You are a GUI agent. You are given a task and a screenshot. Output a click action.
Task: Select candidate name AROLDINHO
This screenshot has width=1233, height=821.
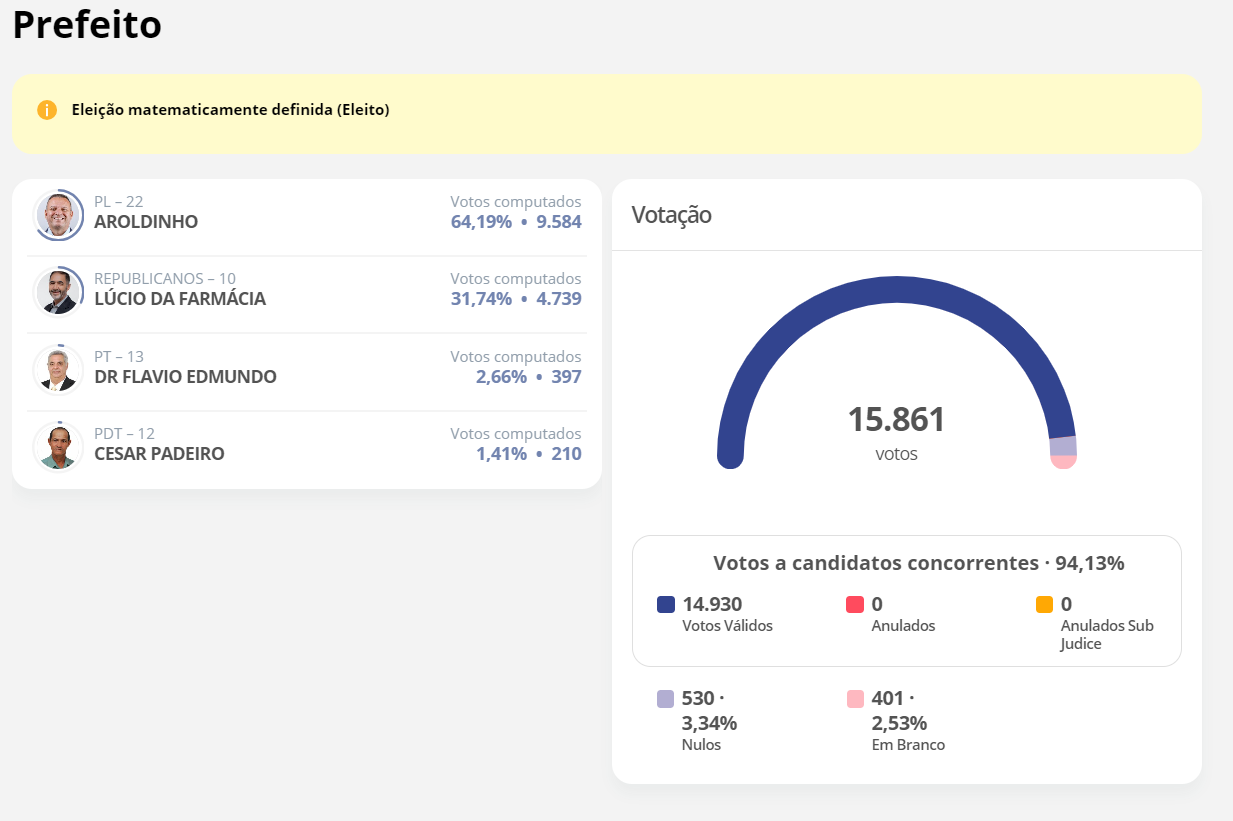146,222
